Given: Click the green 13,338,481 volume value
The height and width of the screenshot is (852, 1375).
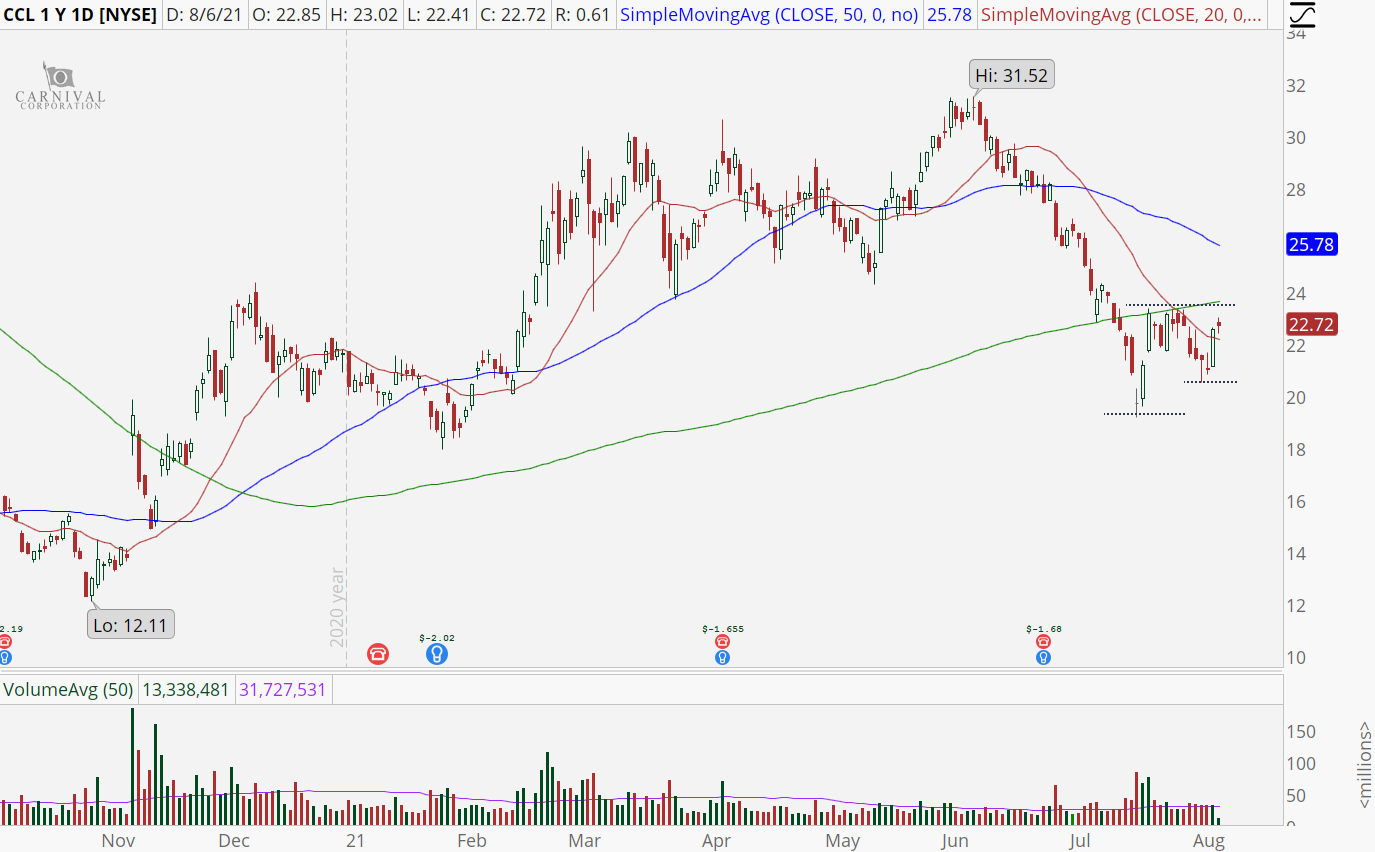Looking at the screenshot, I should pos(186,690).
